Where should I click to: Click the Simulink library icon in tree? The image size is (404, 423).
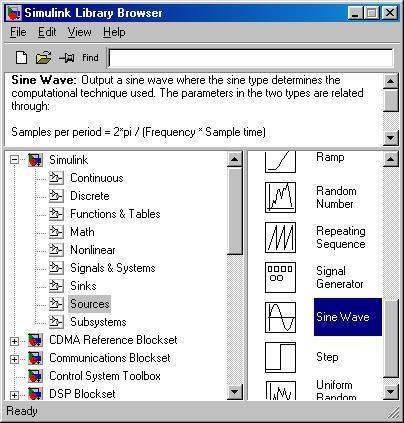click(x=35, y=160)
